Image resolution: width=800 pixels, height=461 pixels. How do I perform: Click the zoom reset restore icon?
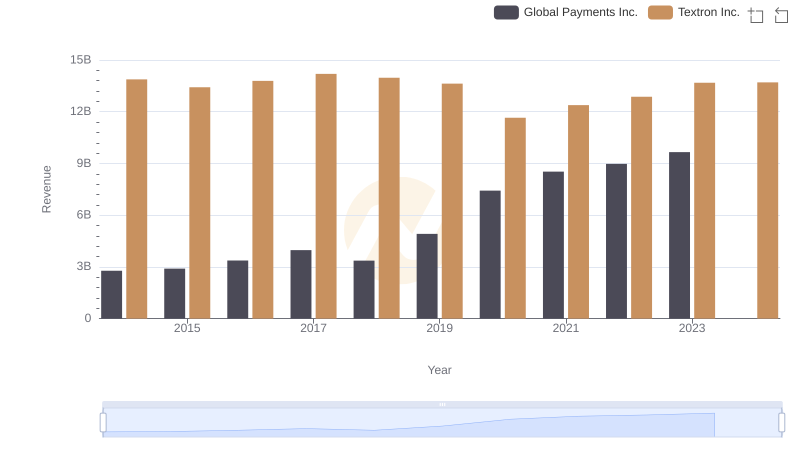(x=781, y=15)
